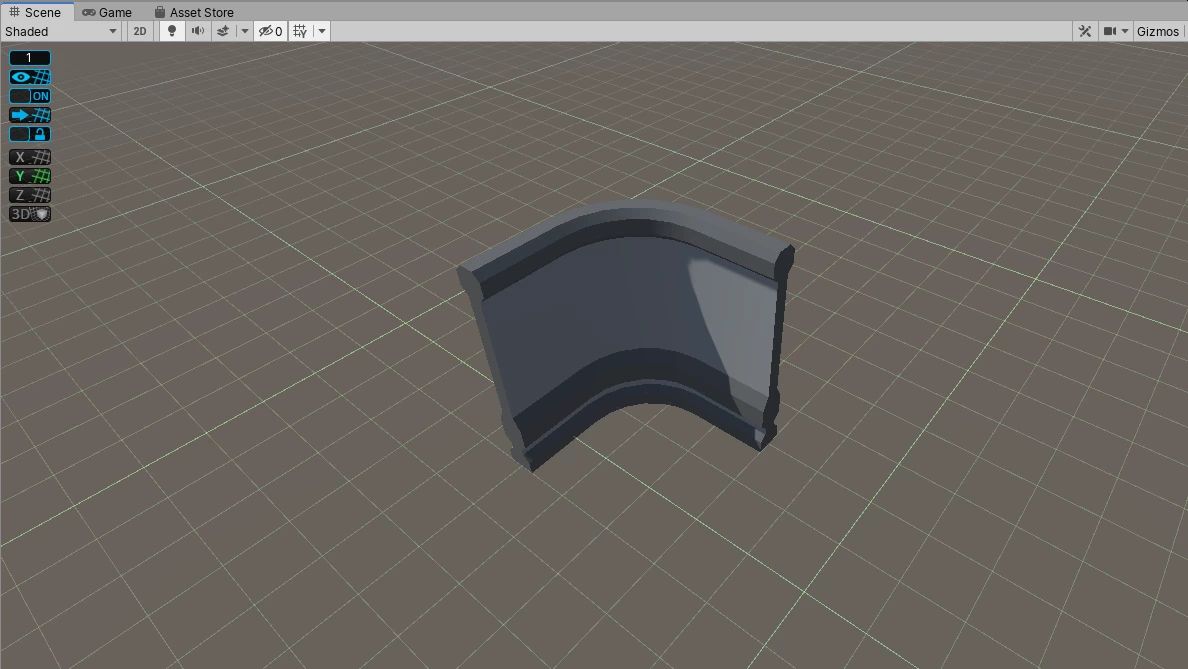1188x669 pixels.
Task: Toggle the Y axis grid plane
Action: [x=30, y=176]
